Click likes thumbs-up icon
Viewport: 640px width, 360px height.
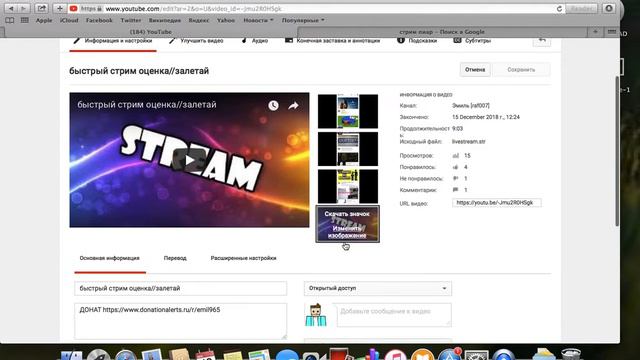pyautogui.click(x=455, y=167)
